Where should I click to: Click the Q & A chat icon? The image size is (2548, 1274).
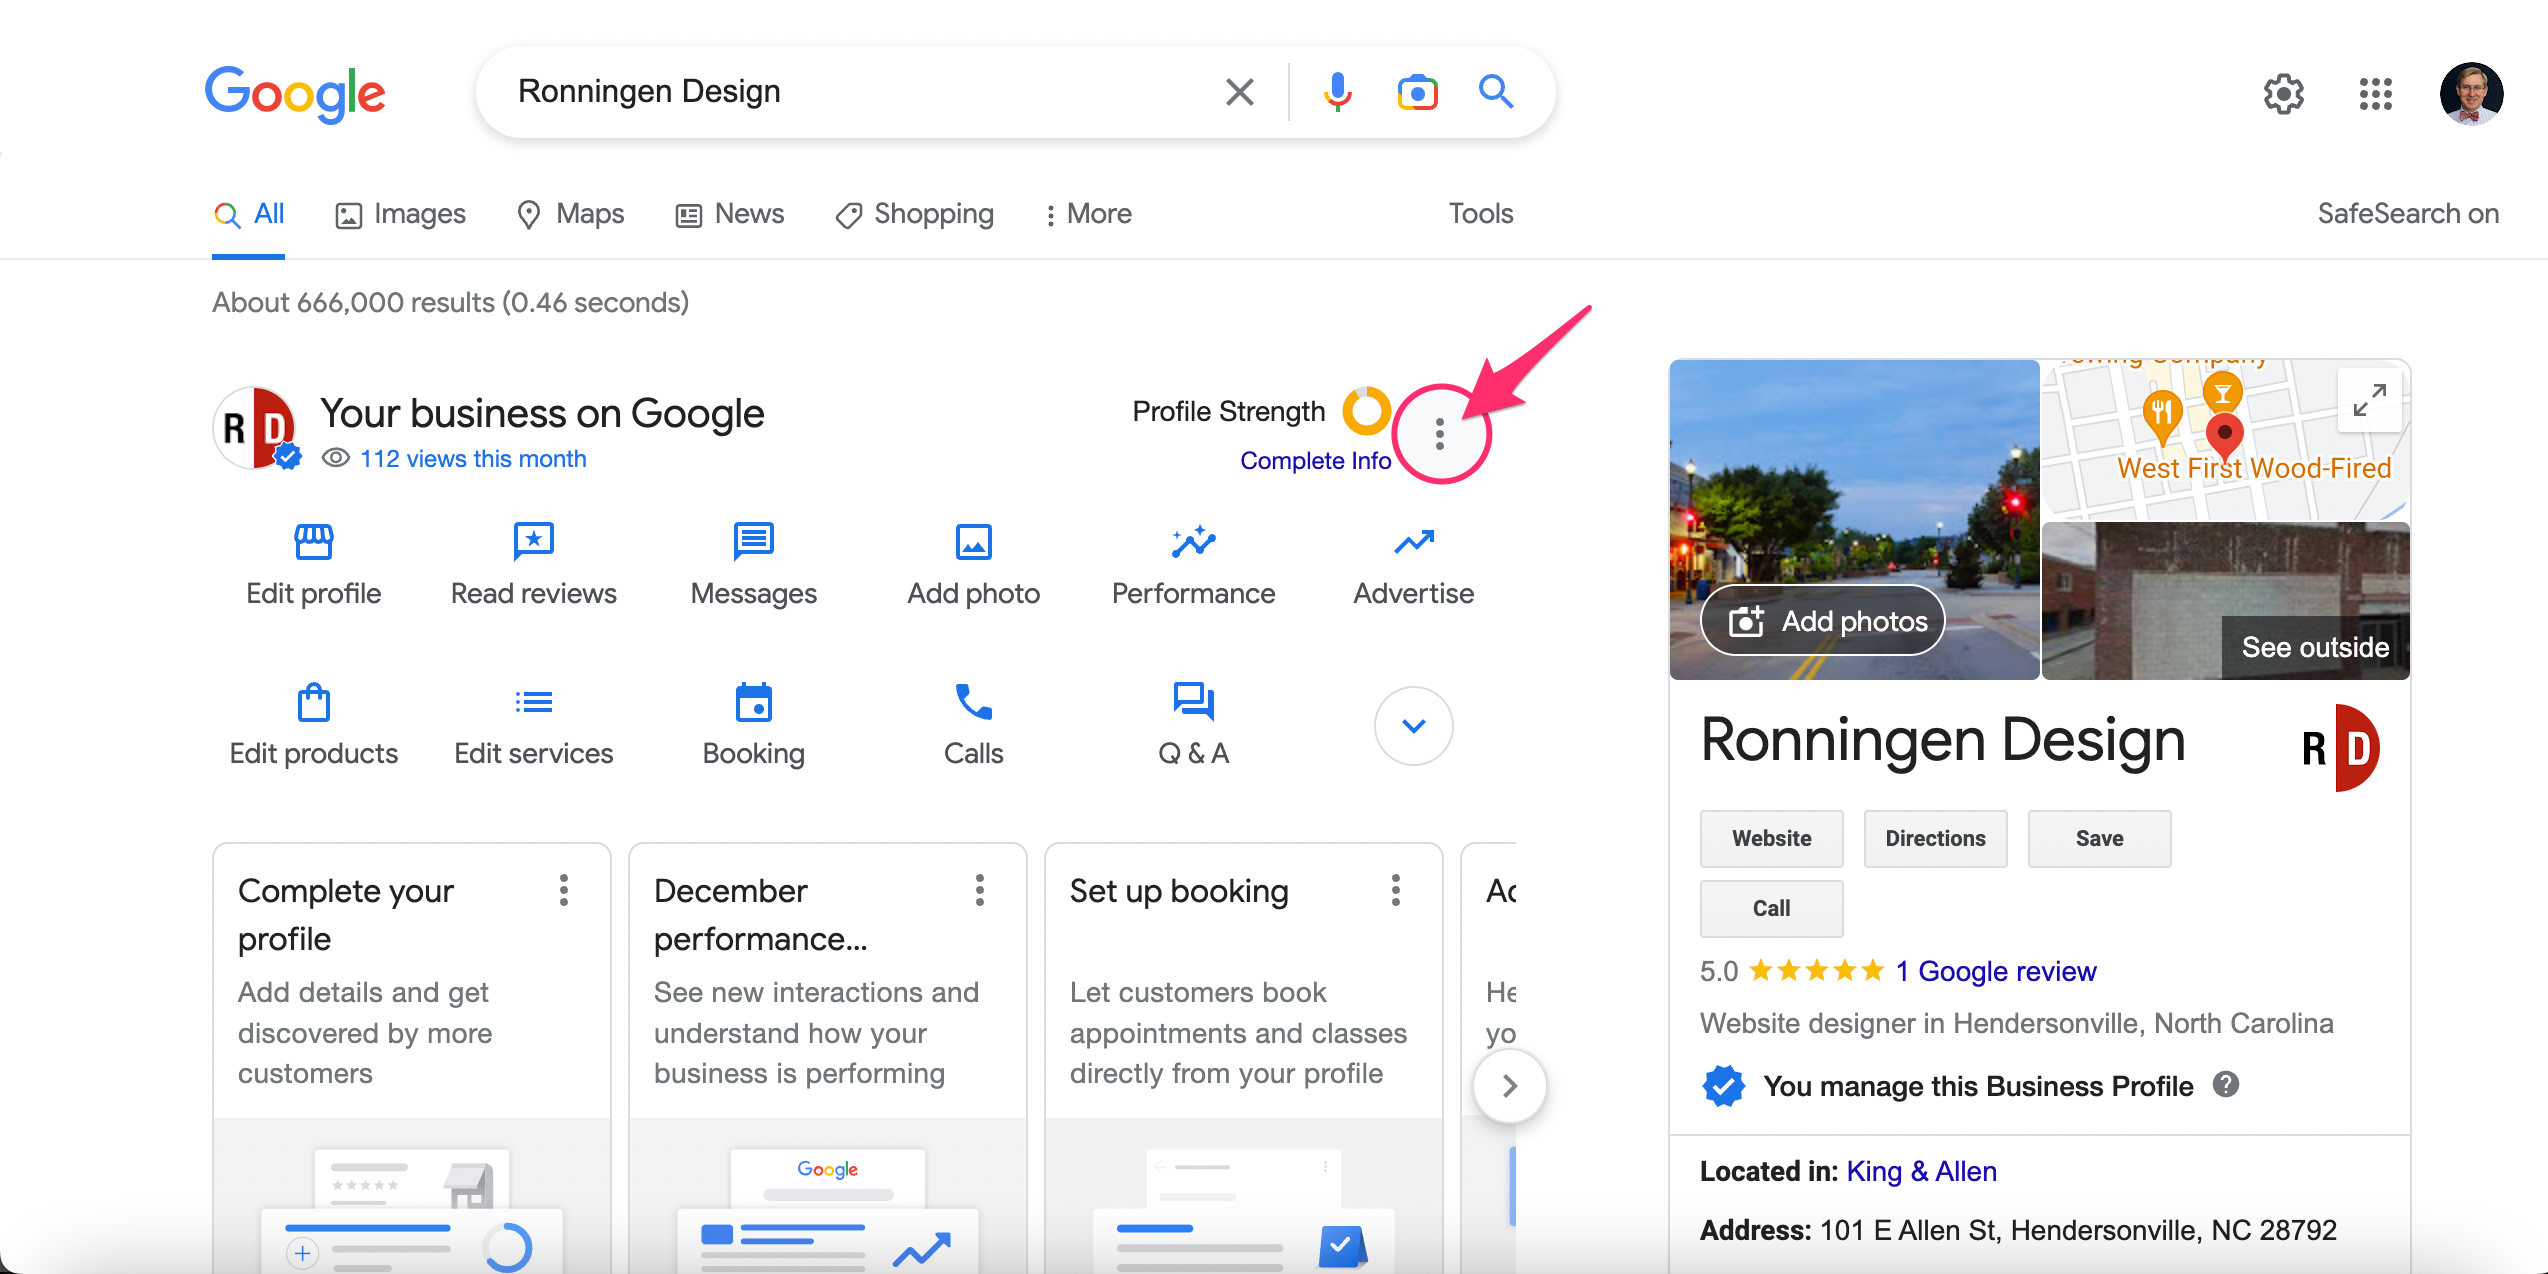point(1193,701)
